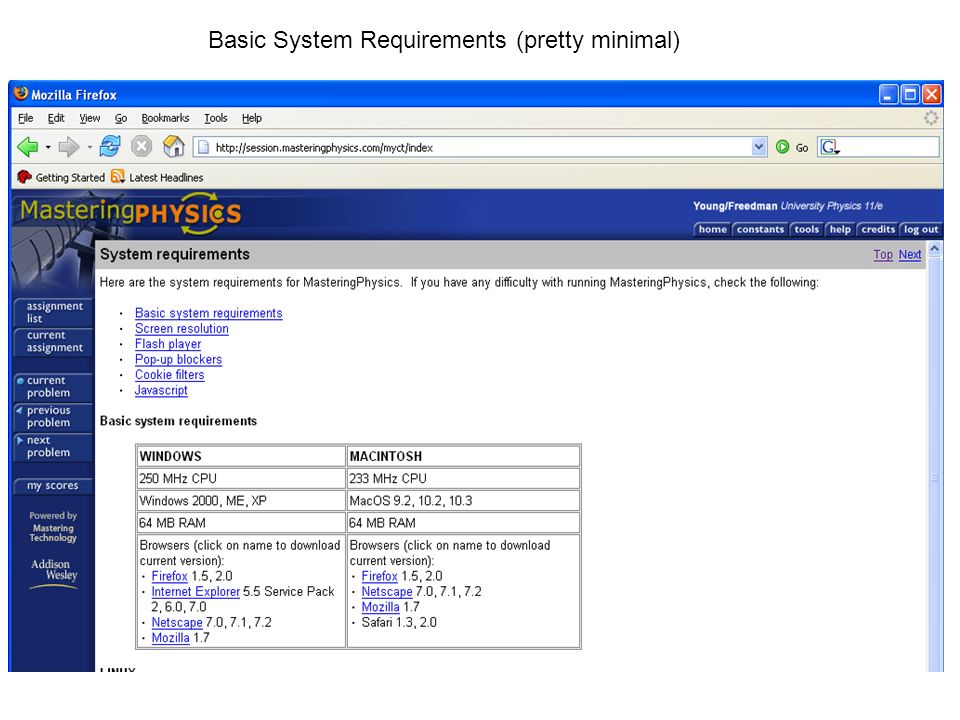Select the home tab in MasteringPhysics

pyautogui.click(x=712, y=230)
